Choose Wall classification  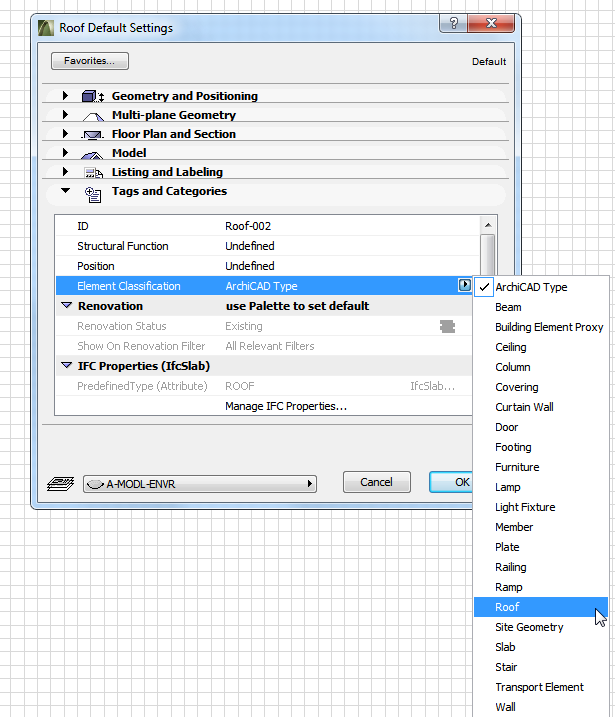point(541,707)
